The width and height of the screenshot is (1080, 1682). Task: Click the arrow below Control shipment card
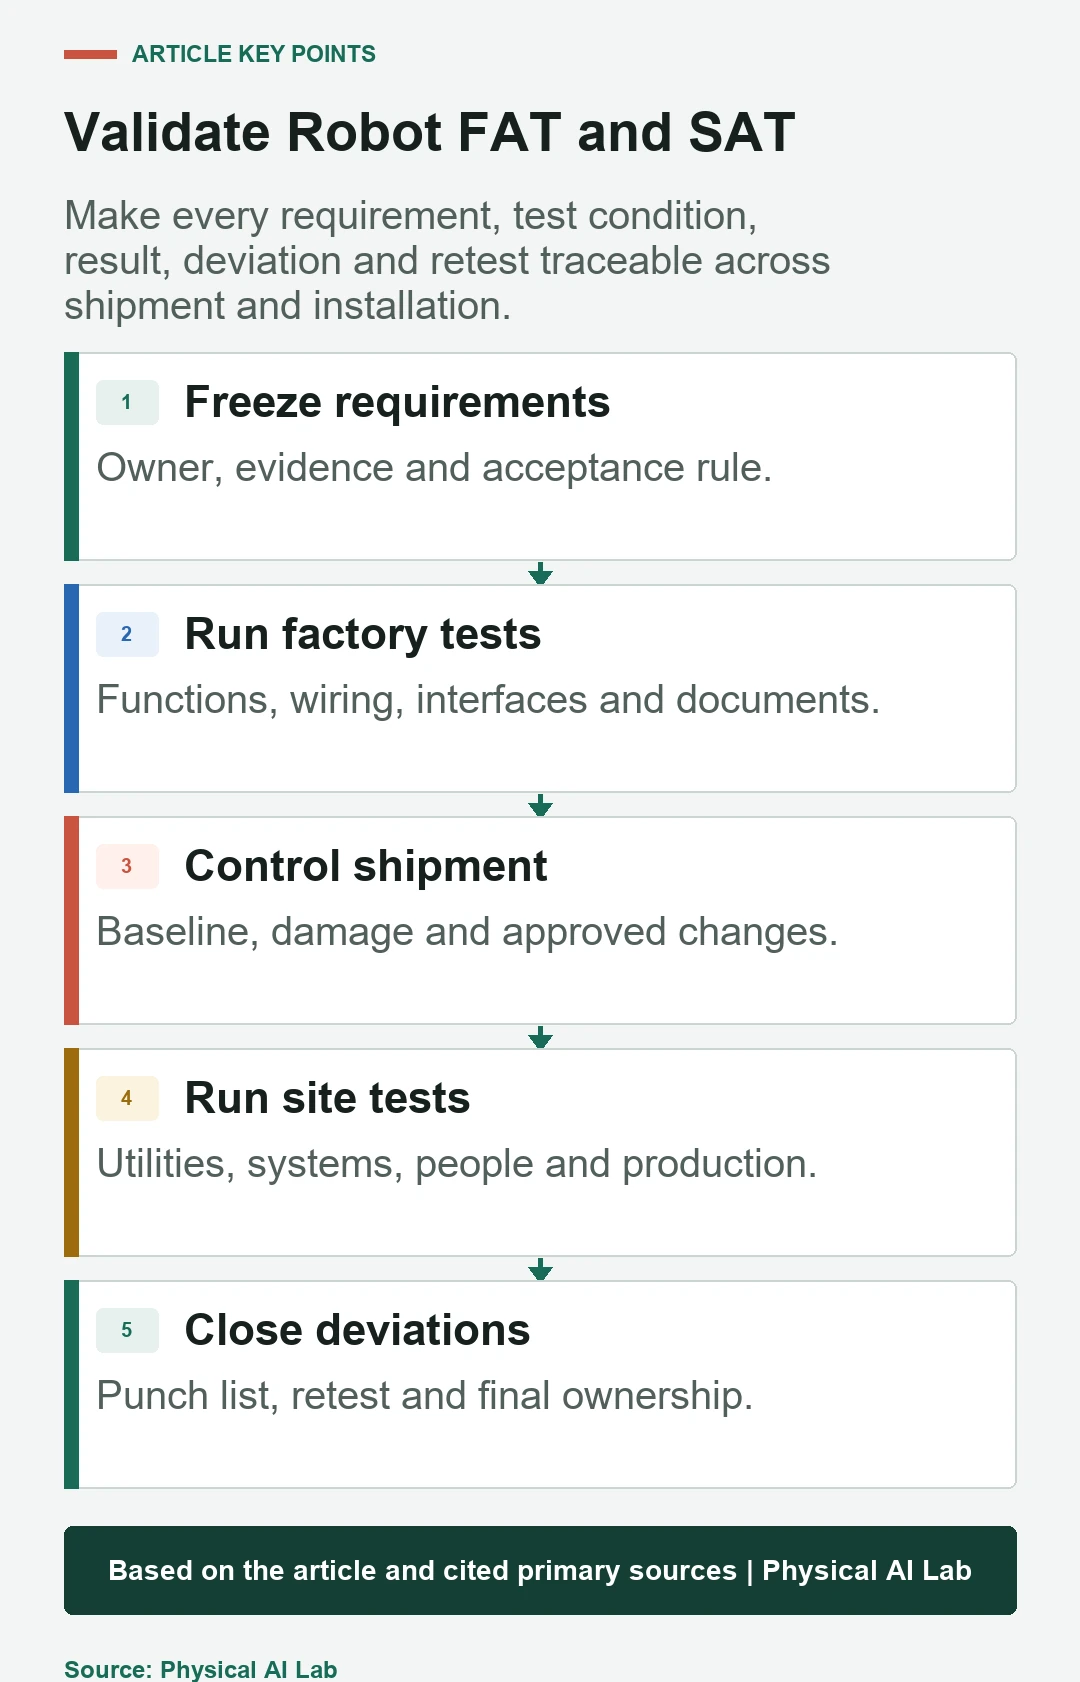[x=540, y=1037]
